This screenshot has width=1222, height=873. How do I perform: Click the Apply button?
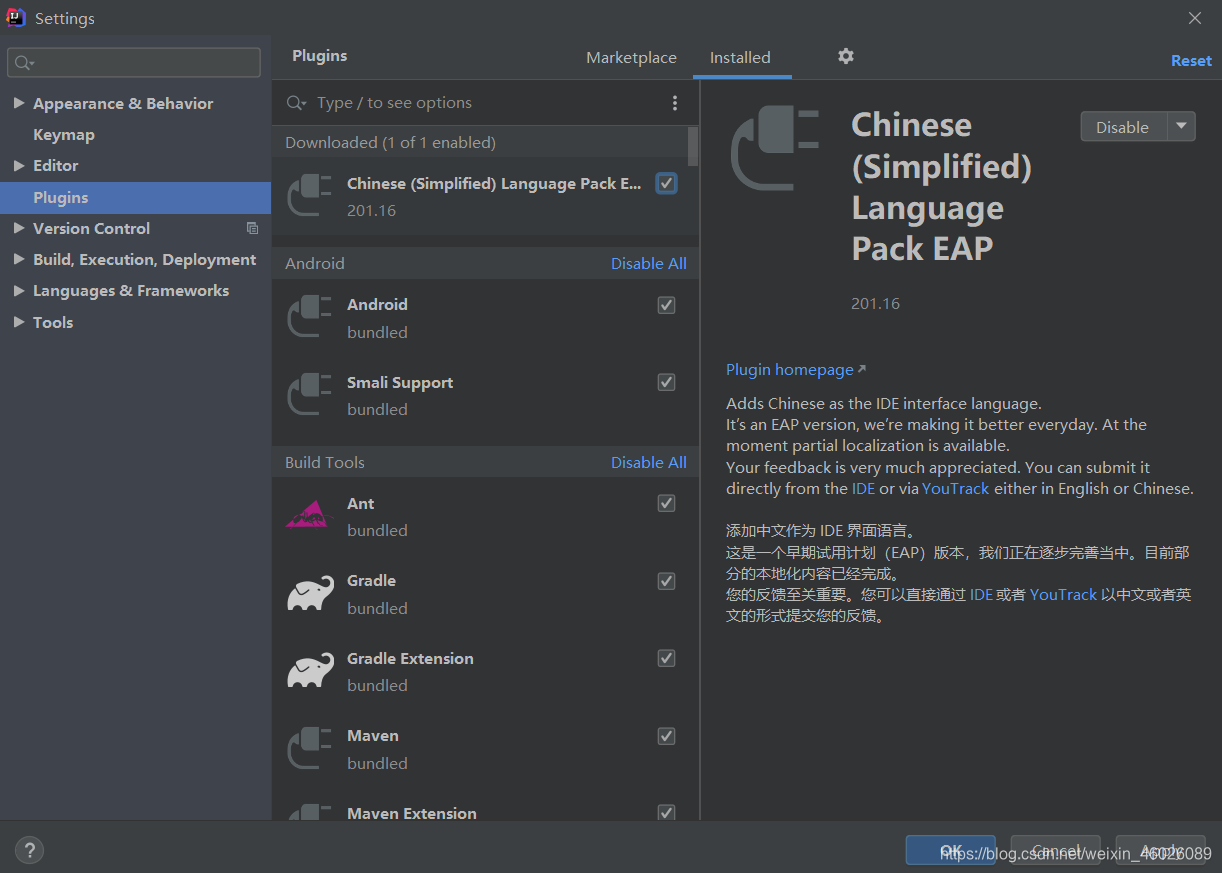click(1160, 851)
